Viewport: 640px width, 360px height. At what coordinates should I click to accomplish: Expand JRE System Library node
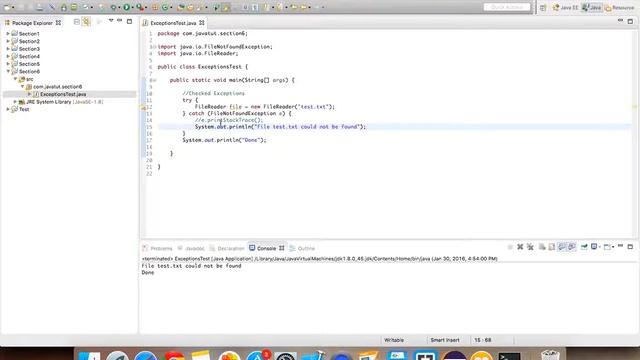pos(15,102)
